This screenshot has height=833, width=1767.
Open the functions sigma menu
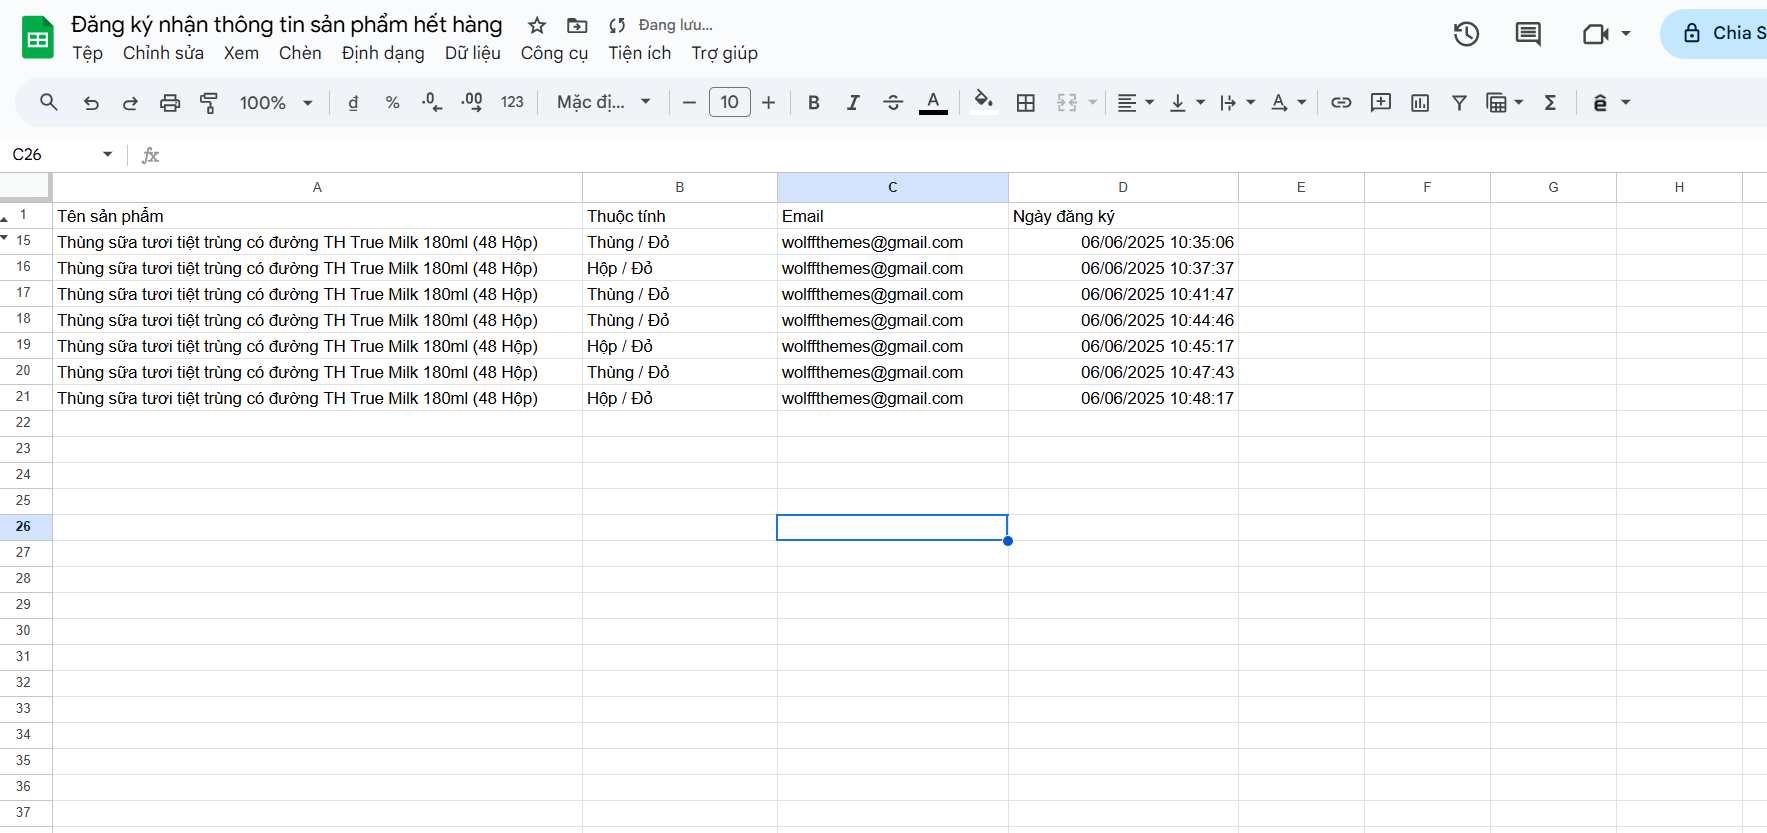click(x=1551, y=102)
